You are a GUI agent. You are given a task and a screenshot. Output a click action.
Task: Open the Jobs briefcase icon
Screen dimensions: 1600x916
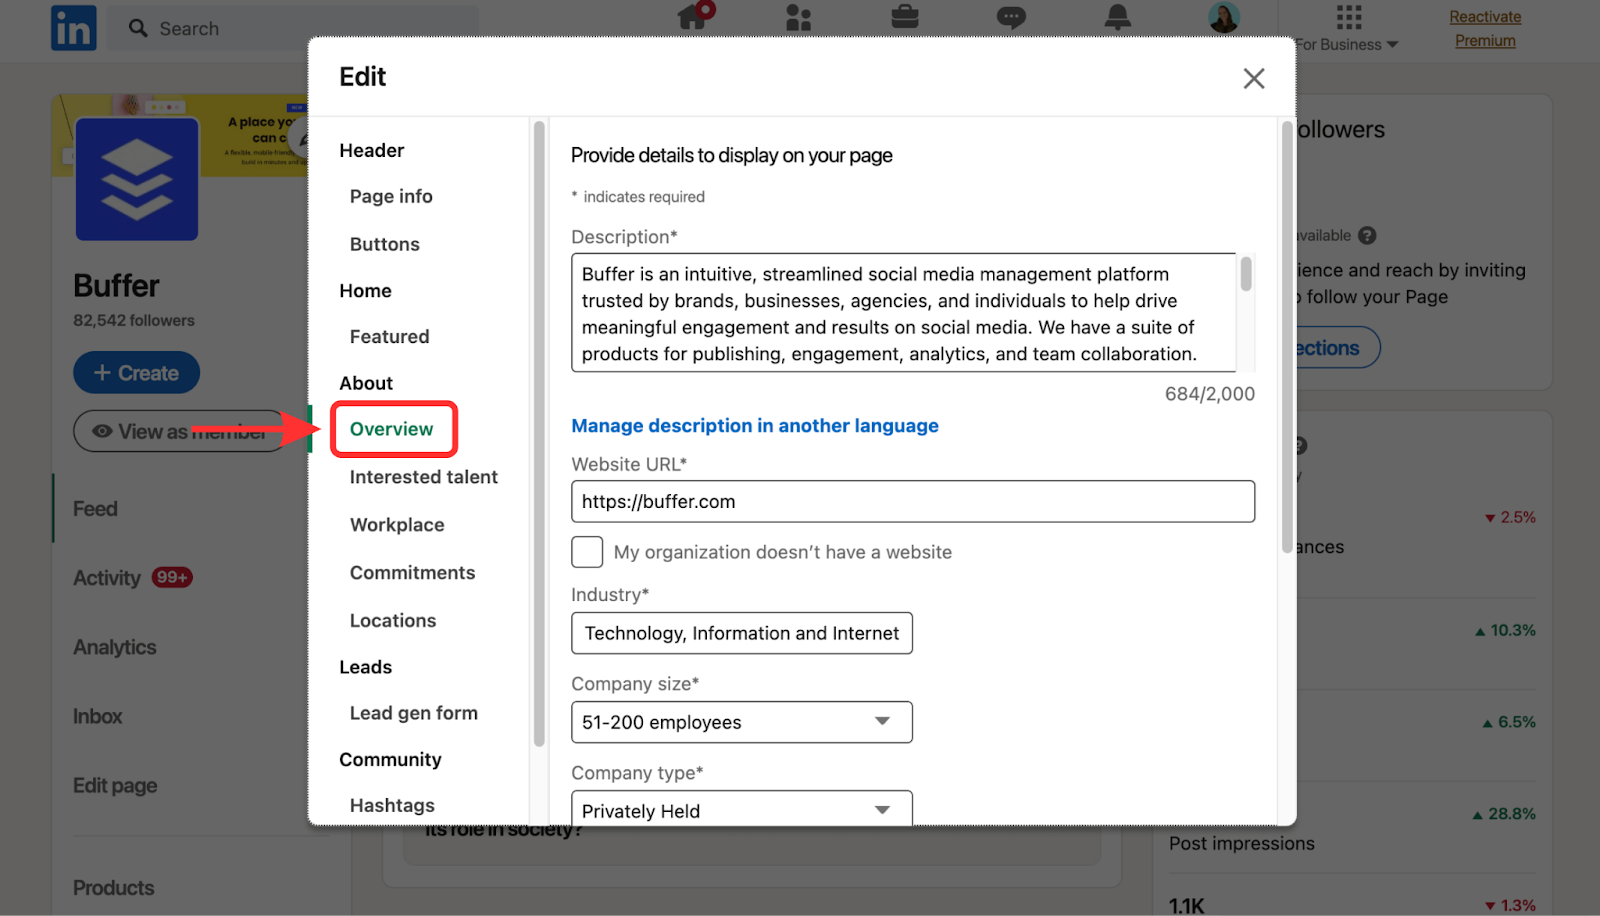(905, 16)
